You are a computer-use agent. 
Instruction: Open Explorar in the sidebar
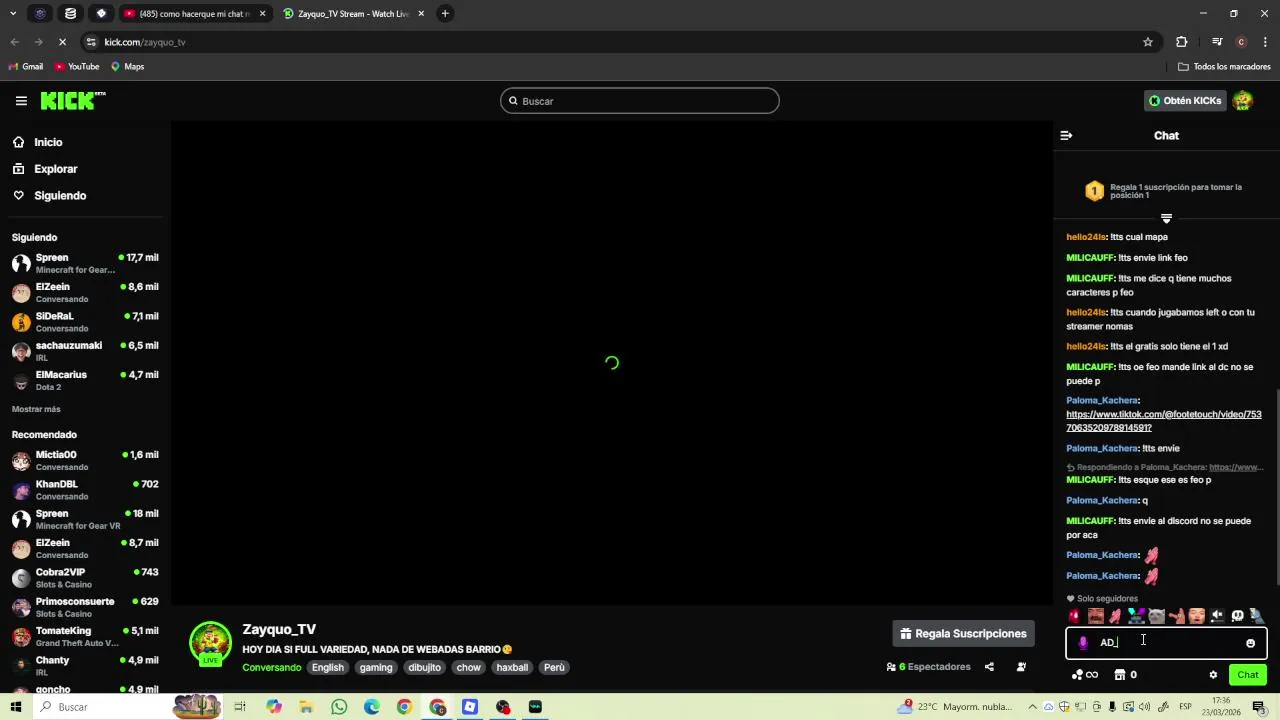55,169
